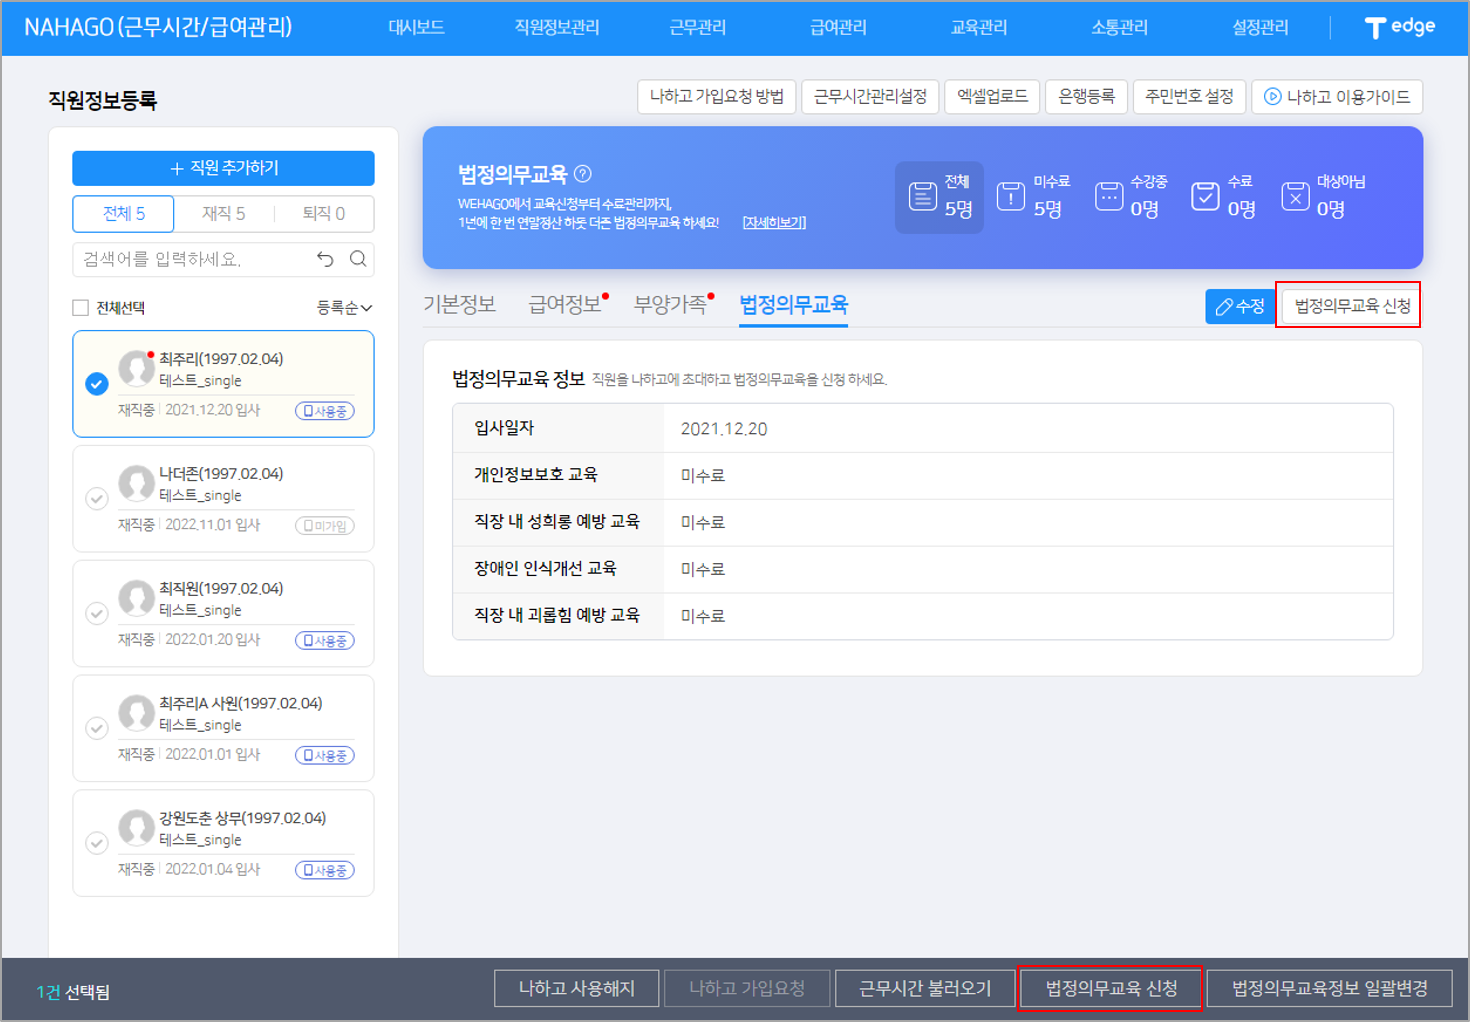Check 최주리A 사원 employee selection
Viewport: 1470px width, 1022px height.
pos(97,728)
